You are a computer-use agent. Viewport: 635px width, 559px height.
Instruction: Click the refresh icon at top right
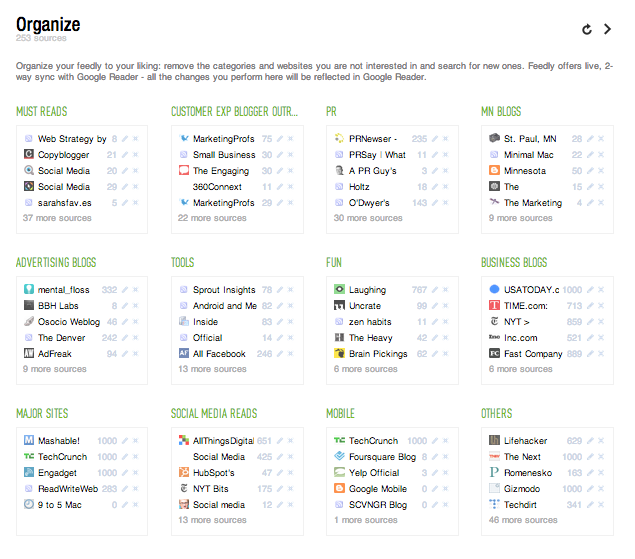587,29
